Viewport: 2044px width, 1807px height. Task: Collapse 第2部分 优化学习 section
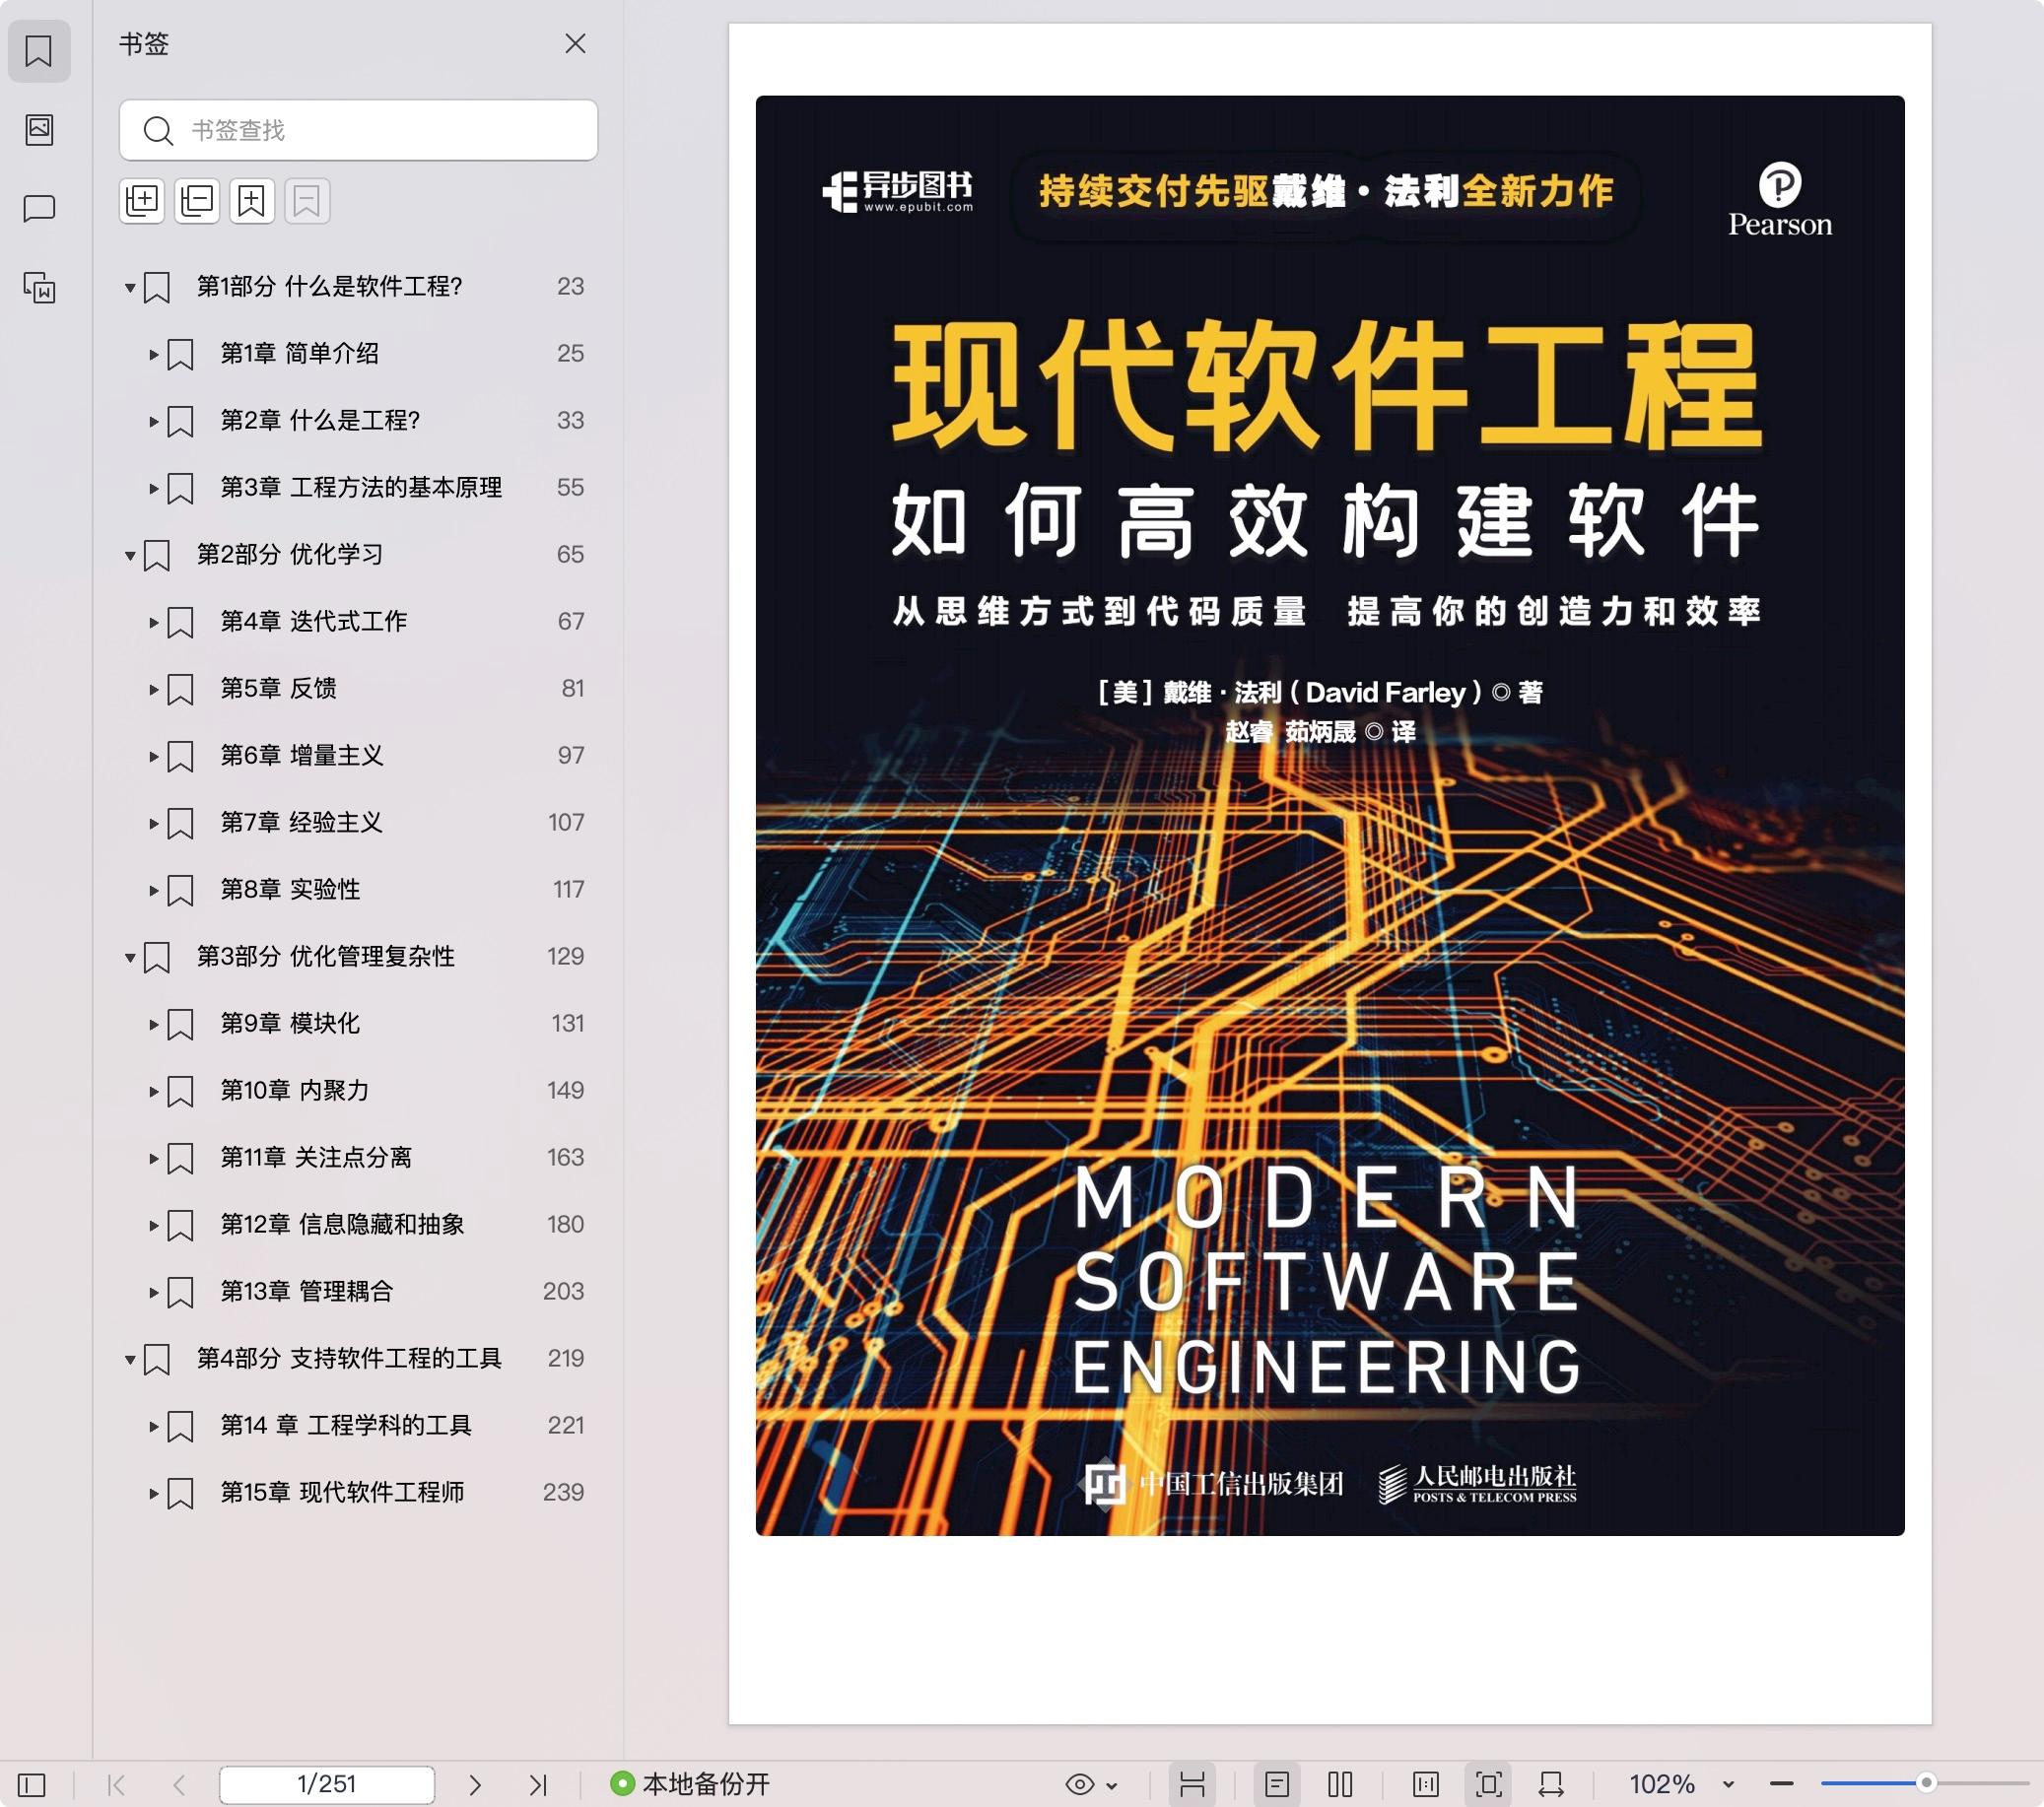tap(130, 555)
